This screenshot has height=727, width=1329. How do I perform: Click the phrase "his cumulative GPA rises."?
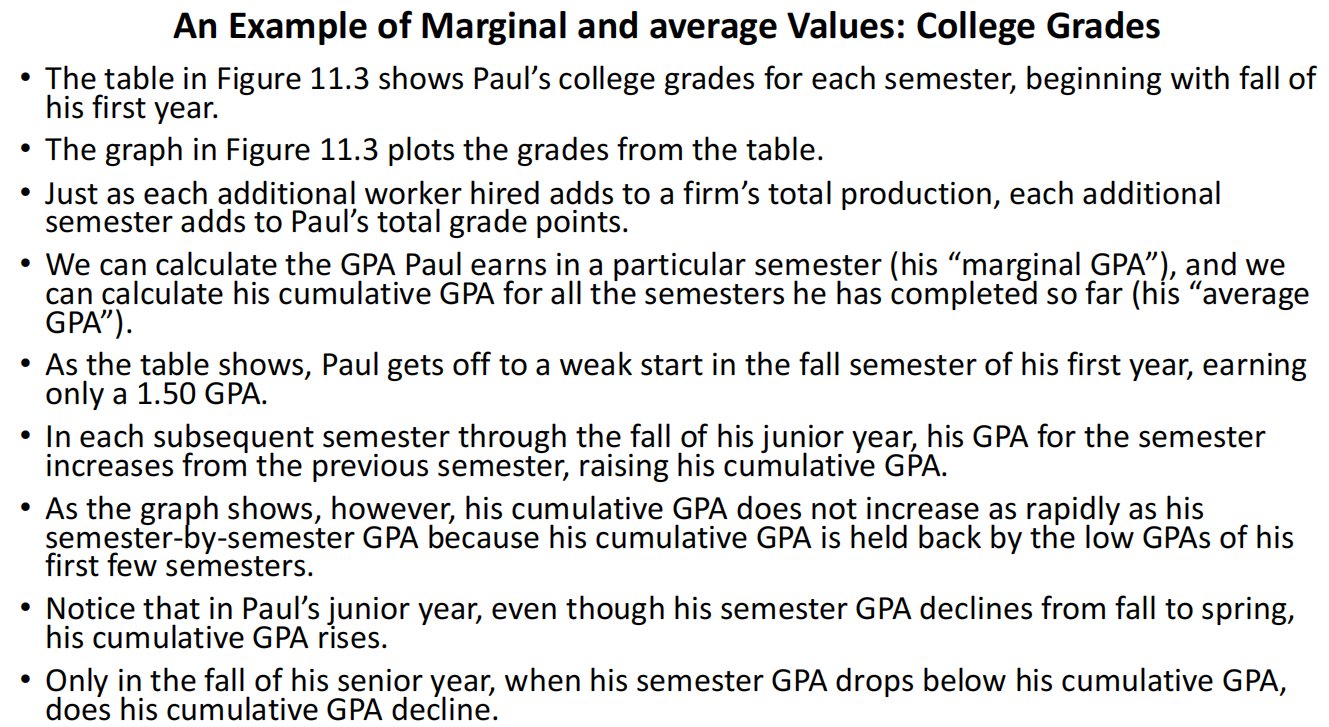pyautogui.click(x=216, y=637)
